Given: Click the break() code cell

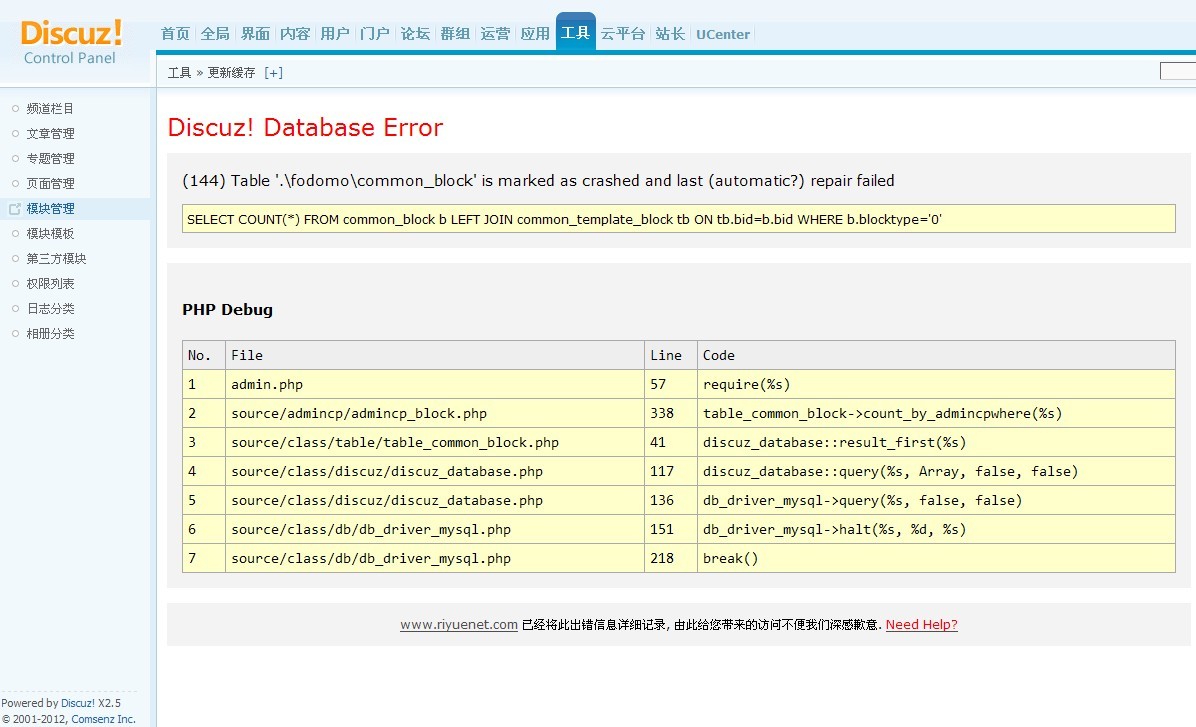Looking at the screenshot, I should click(936, 558).
